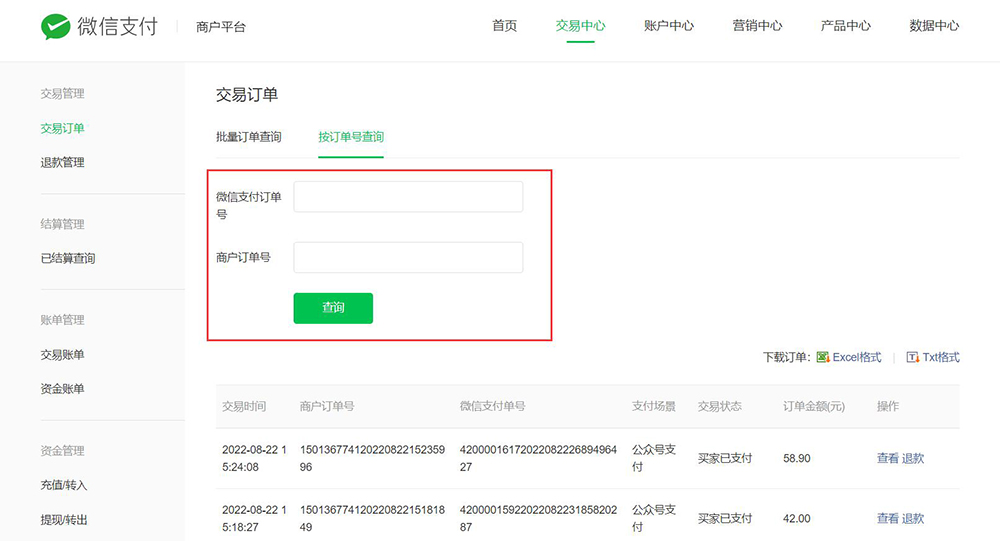The image size is (1000, 541).
Task: Click WeChat order number starting 42000015922022
Action: [538, 518]
